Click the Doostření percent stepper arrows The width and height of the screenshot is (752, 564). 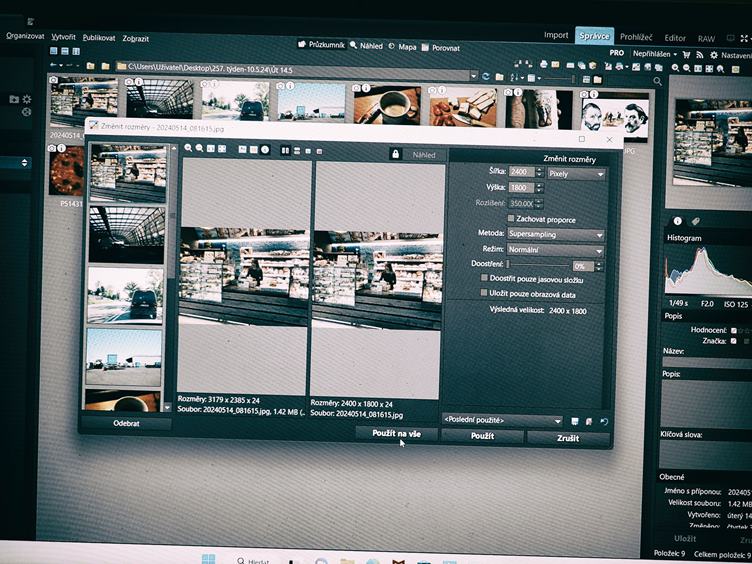(598, 266)
